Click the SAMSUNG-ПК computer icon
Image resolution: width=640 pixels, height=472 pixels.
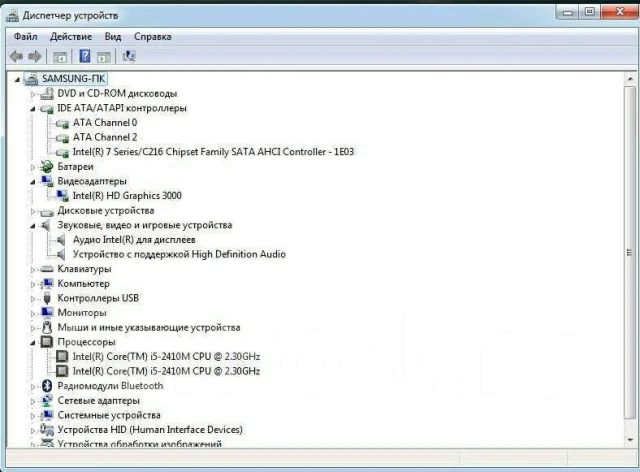31,78
